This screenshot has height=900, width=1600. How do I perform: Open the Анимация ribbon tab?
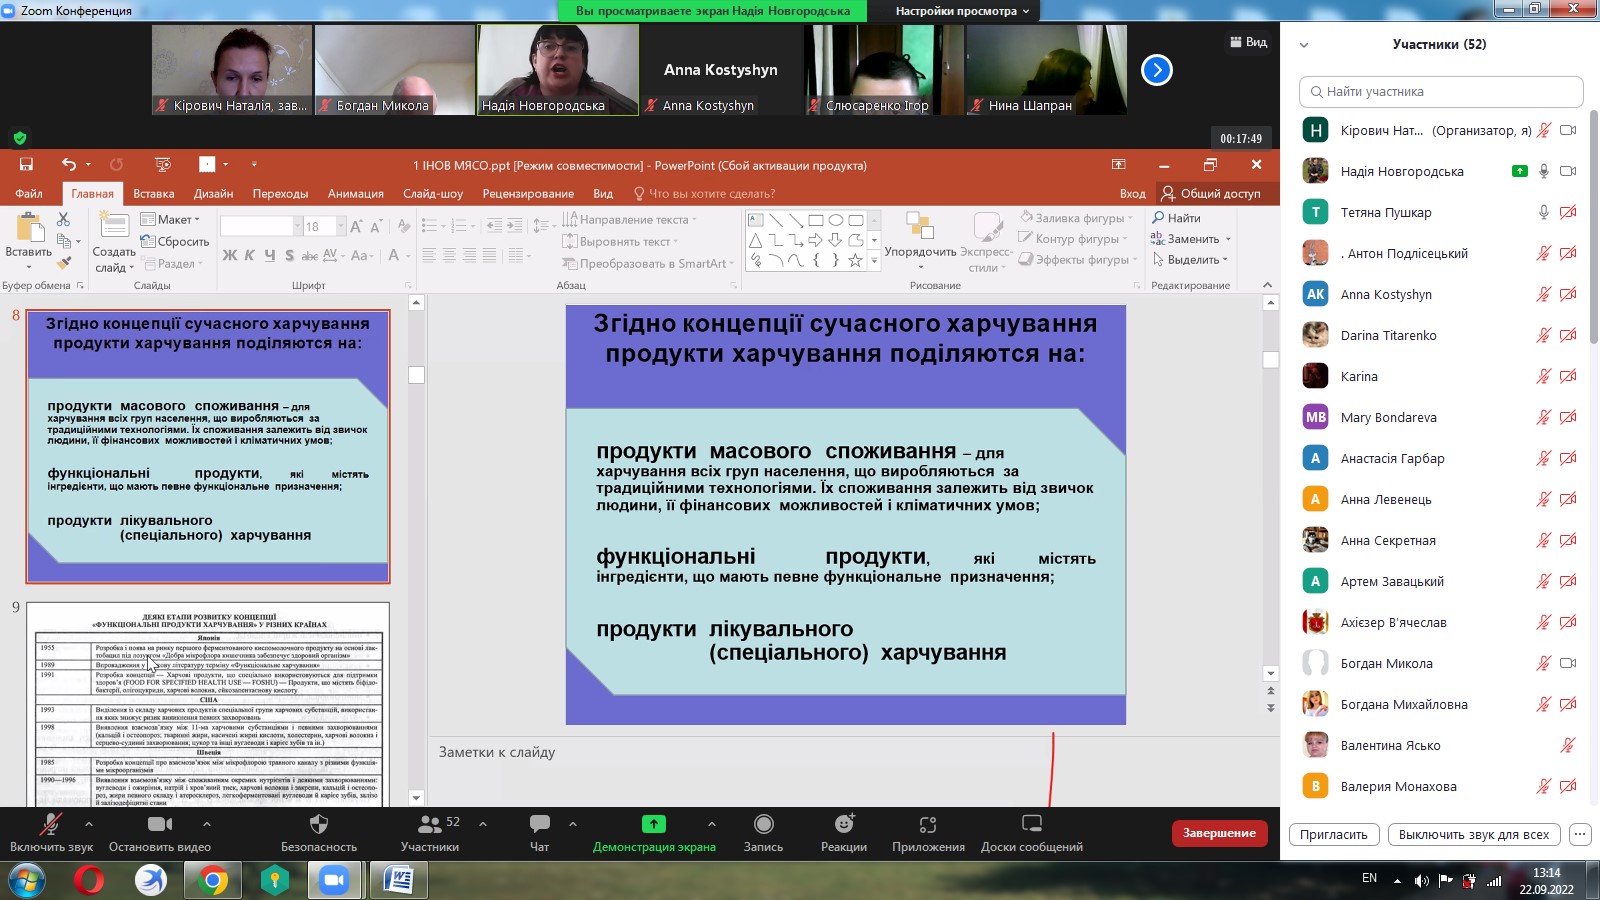tap(355, 194)
